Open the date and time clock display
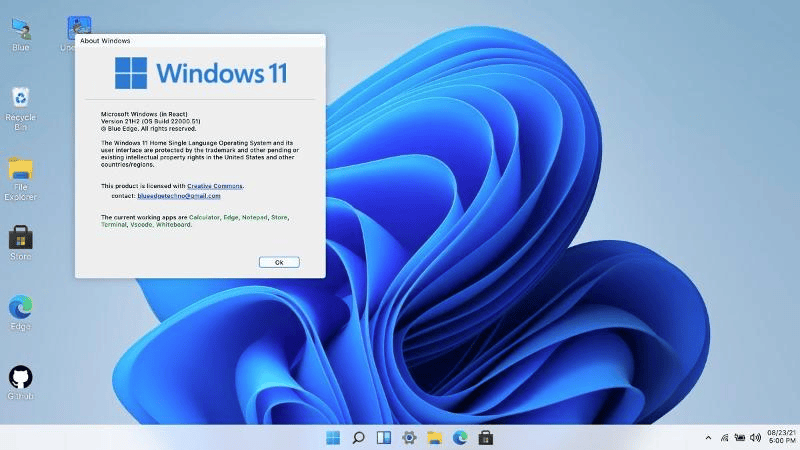 [780, 438]
